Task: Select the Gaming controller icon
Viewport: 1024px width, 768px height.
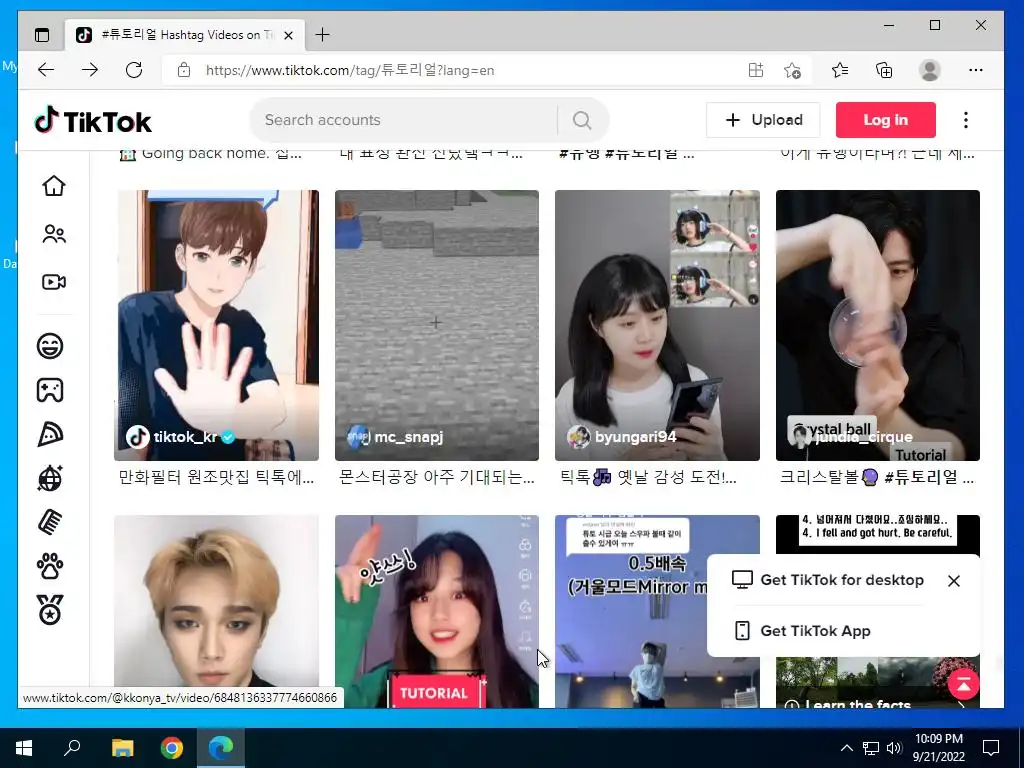Action: click(50, 390)
